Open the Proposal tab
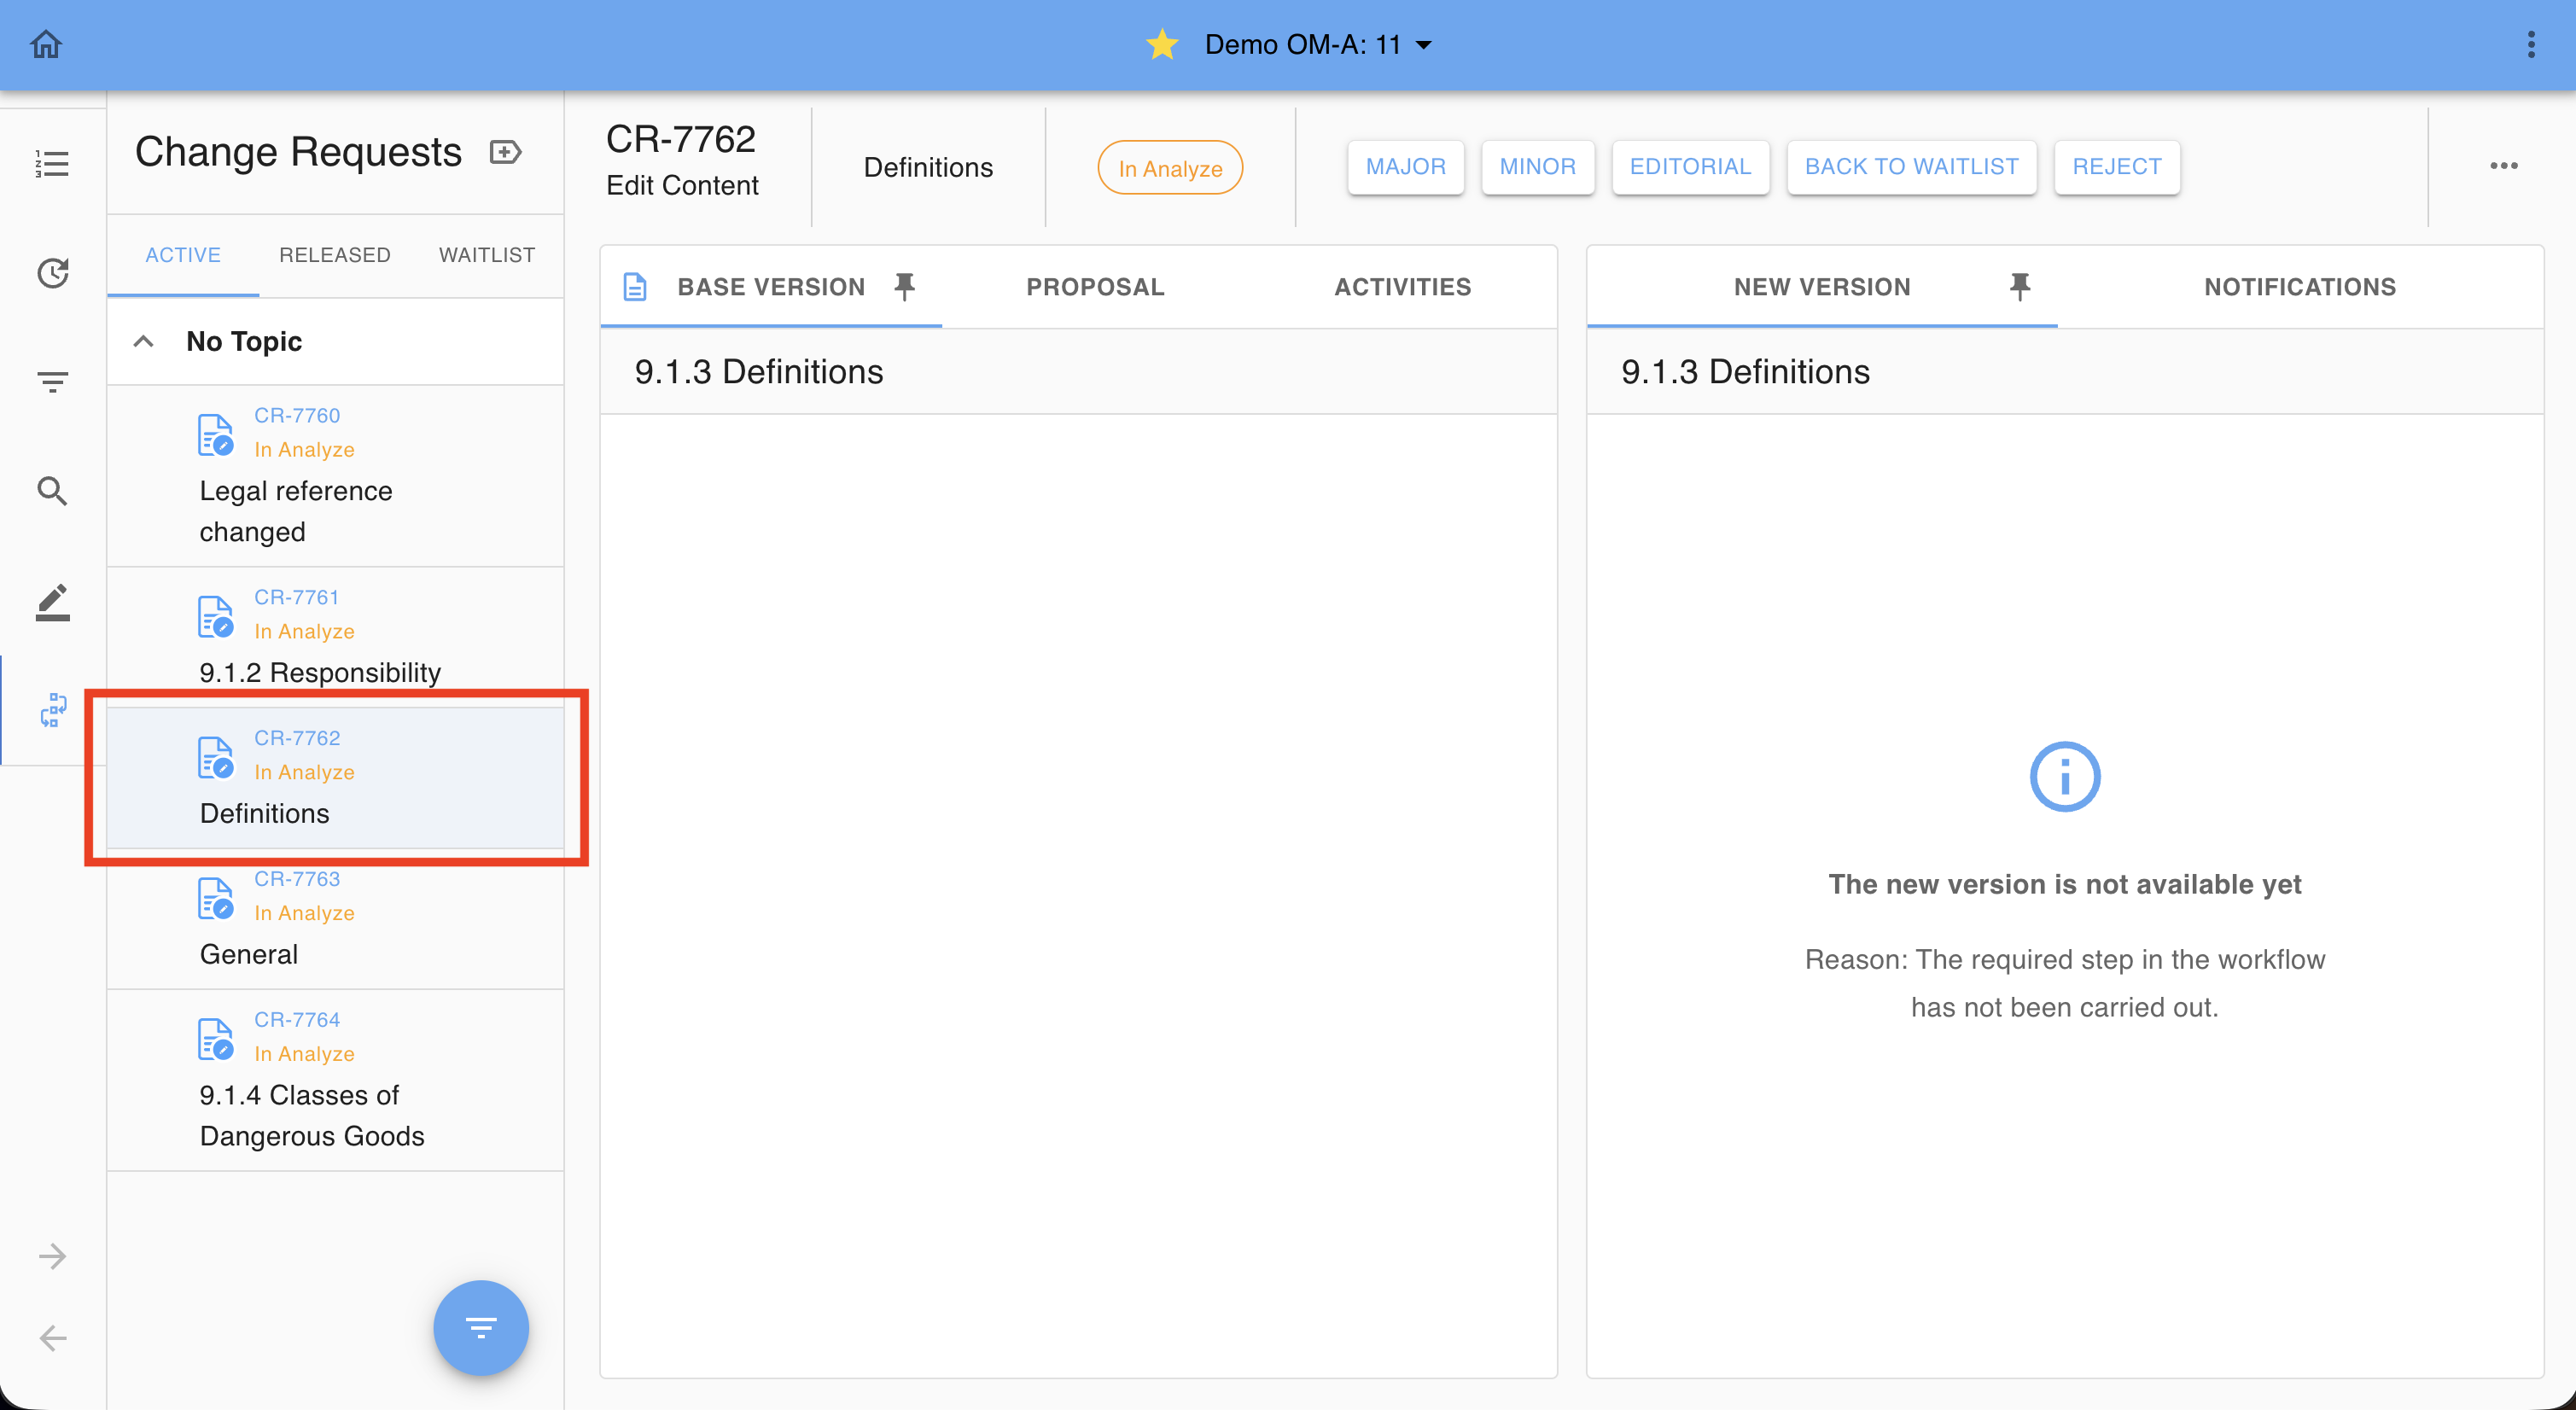The height and width of the screenshot is (1410, 2576). [x=1095, y=287]
